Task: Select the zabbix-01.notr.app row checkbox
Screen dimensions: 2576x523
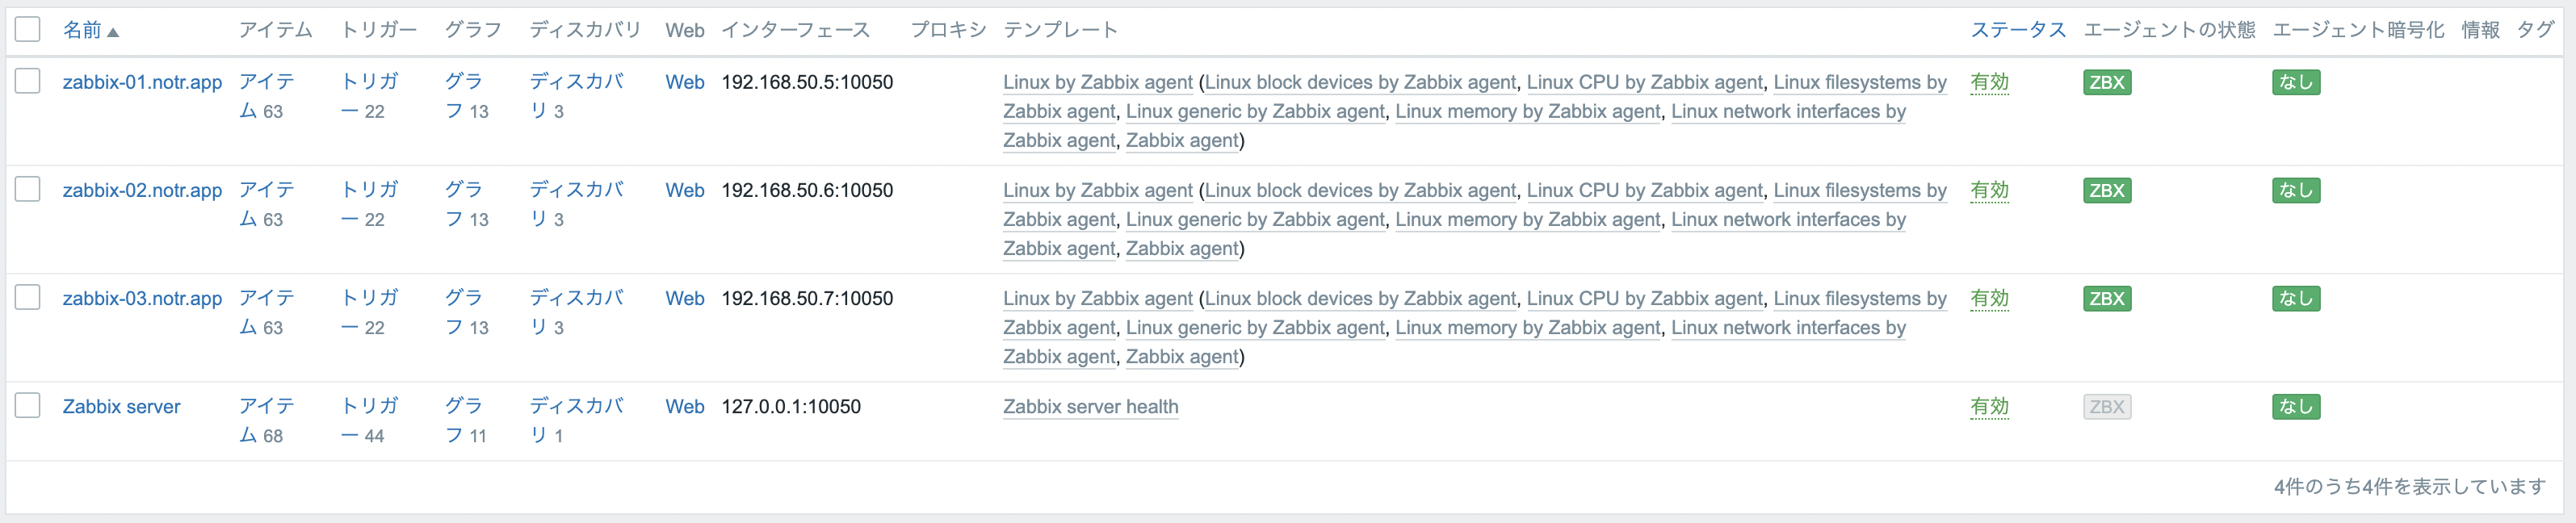Action: click(28, 81)
